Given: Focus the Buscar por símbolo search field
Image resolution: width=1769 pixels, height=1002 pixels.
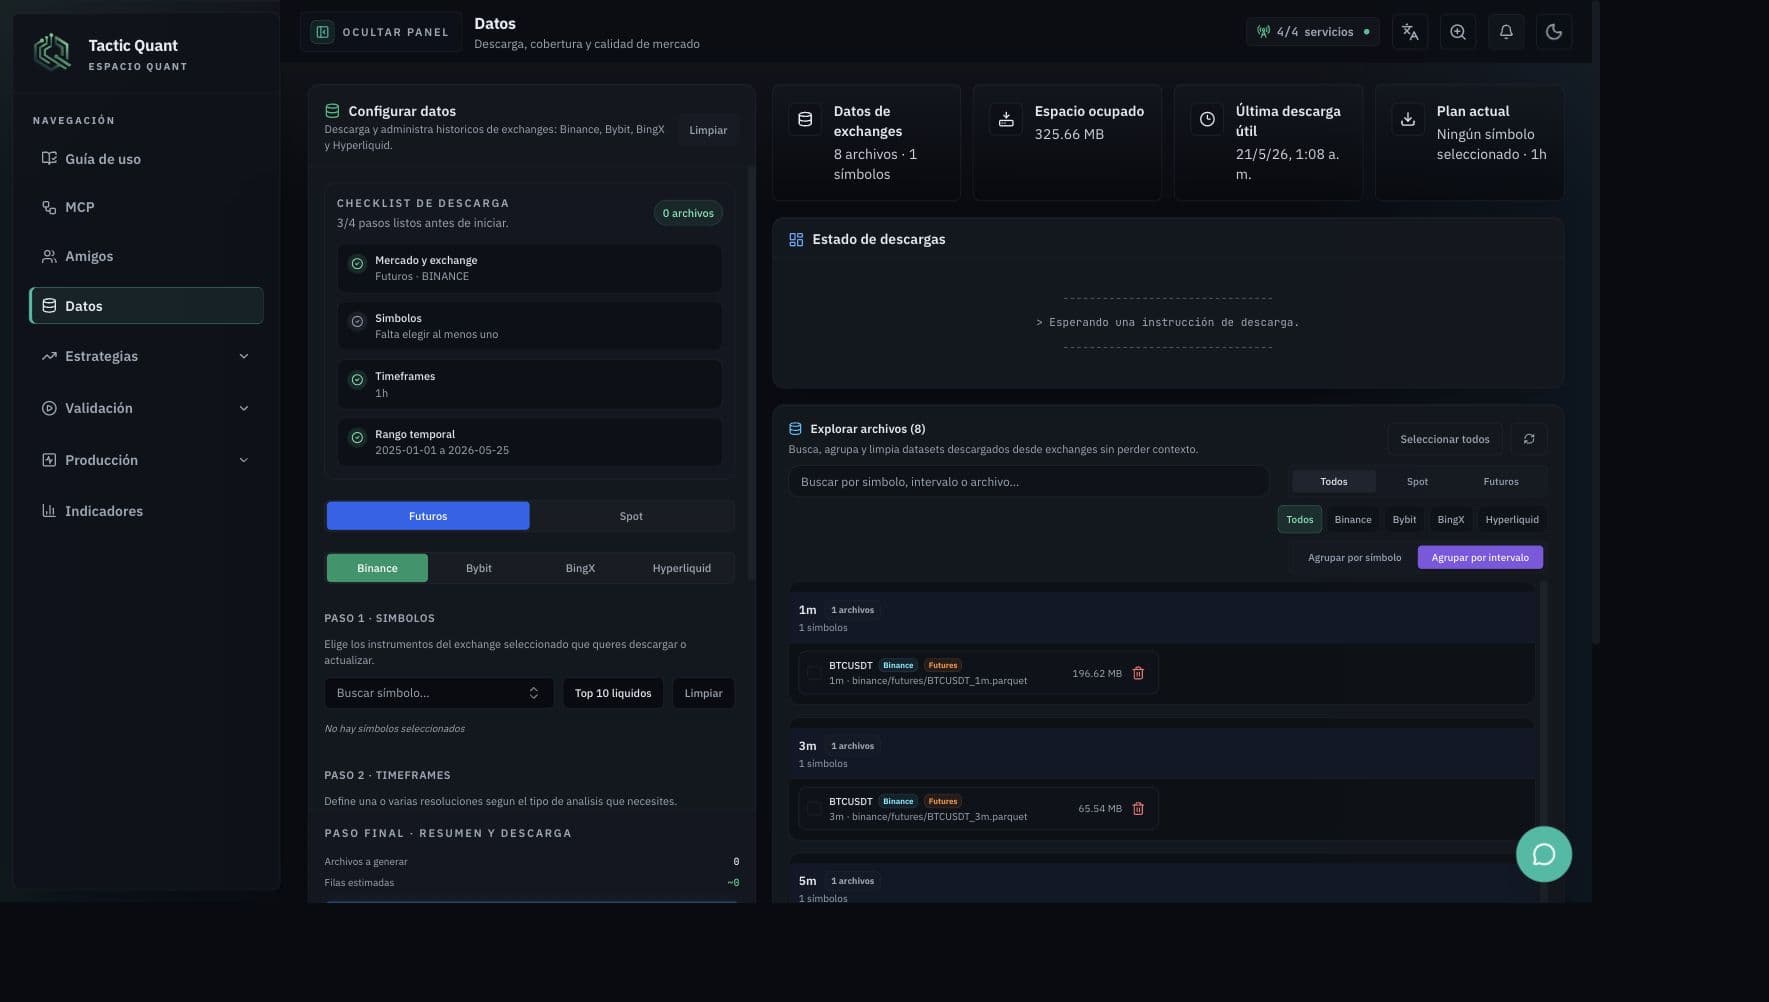Looking at the screenshot, I should [x=1028, y=481].
